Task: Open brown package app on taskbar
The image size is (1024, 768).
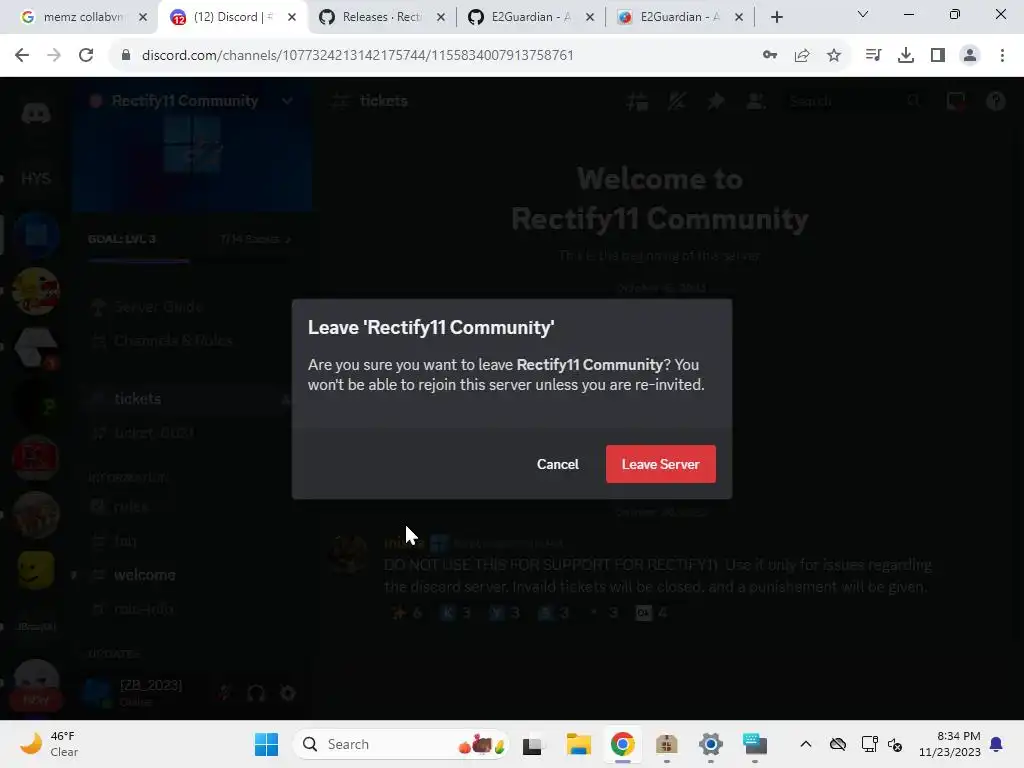Action: (x=666, y=744)
